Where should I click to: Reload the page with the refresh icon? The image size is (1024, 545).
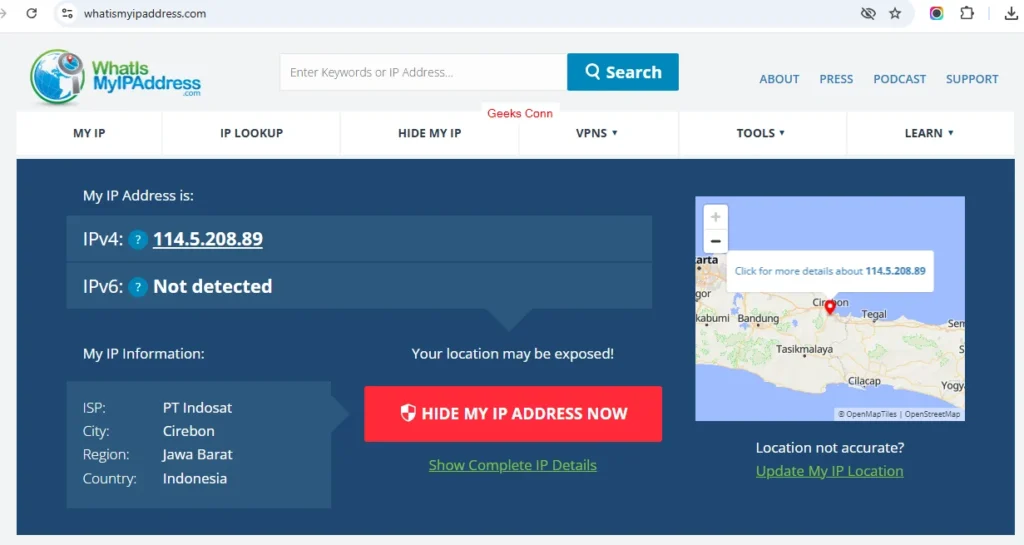click(x=31, y=13)
